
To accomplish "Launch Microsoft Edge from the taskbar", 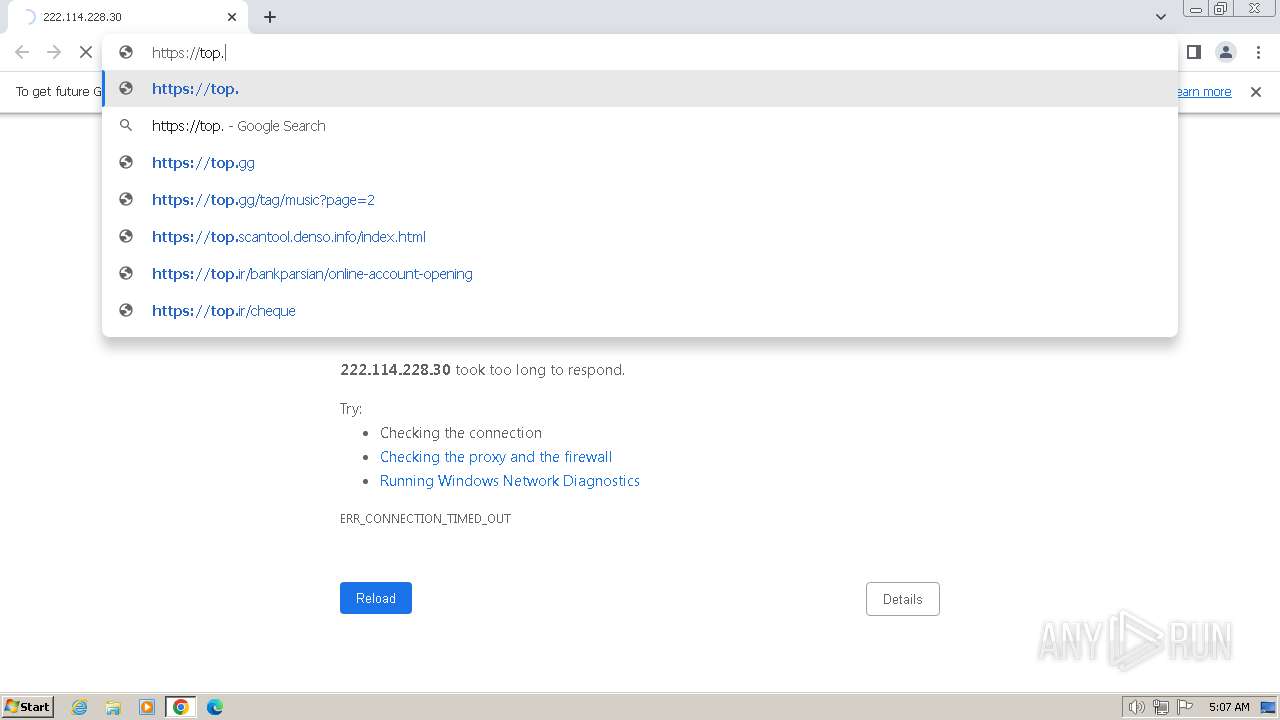I will pos(215,707).
